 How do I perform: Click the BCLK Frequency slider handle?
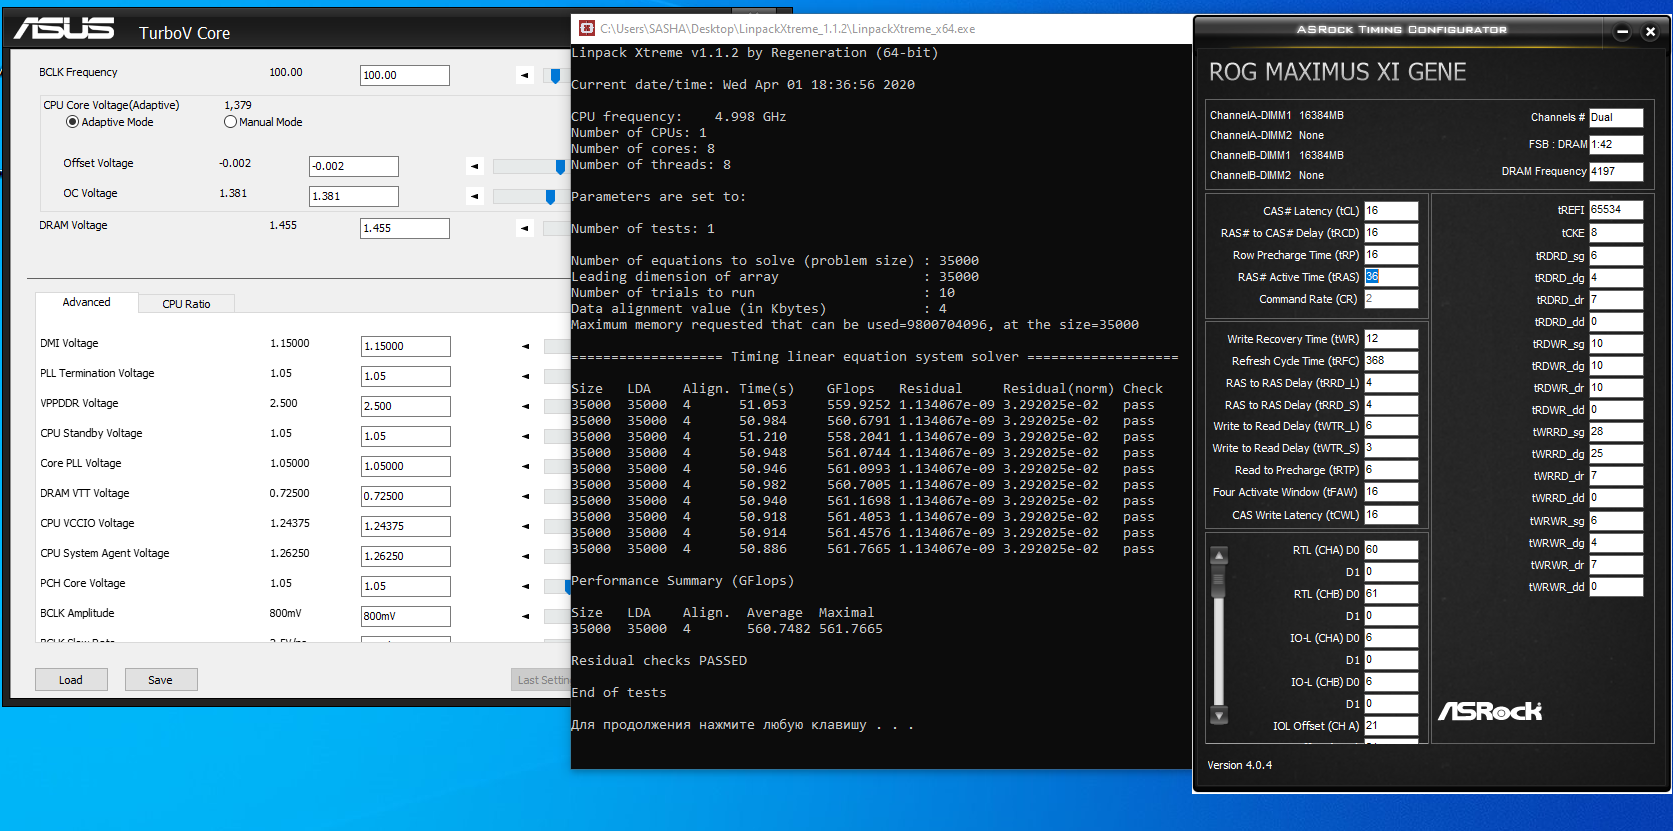pyautogui.click(x=555, y=75)
